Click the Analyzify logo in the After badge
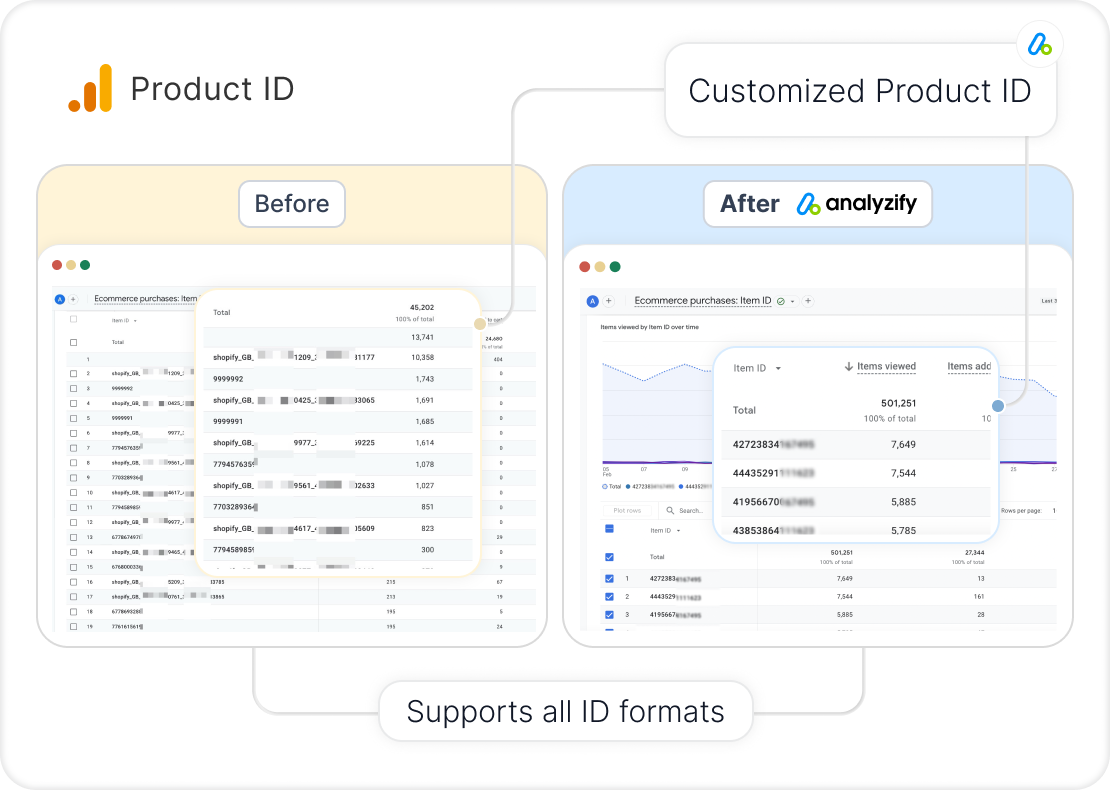Viewport: 1110px width, 790px height. [857, 204]
